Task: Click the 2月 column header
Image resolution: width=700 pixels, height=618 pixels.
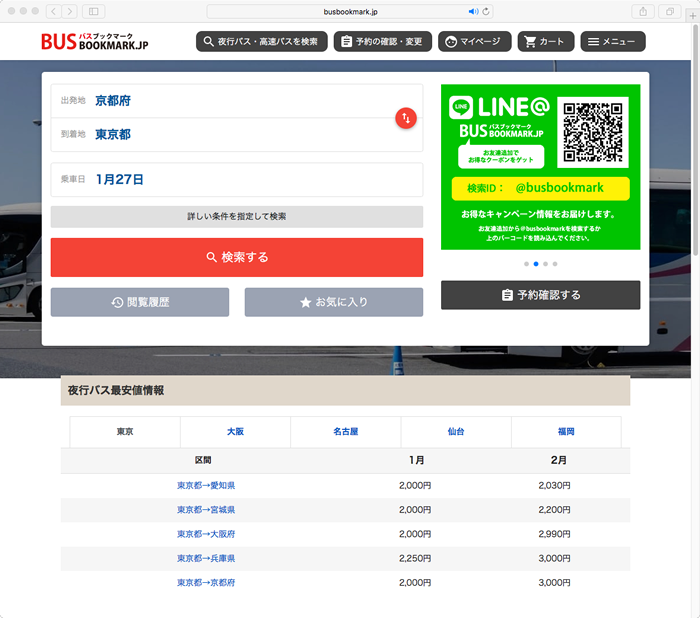Action: coord(558,460)
